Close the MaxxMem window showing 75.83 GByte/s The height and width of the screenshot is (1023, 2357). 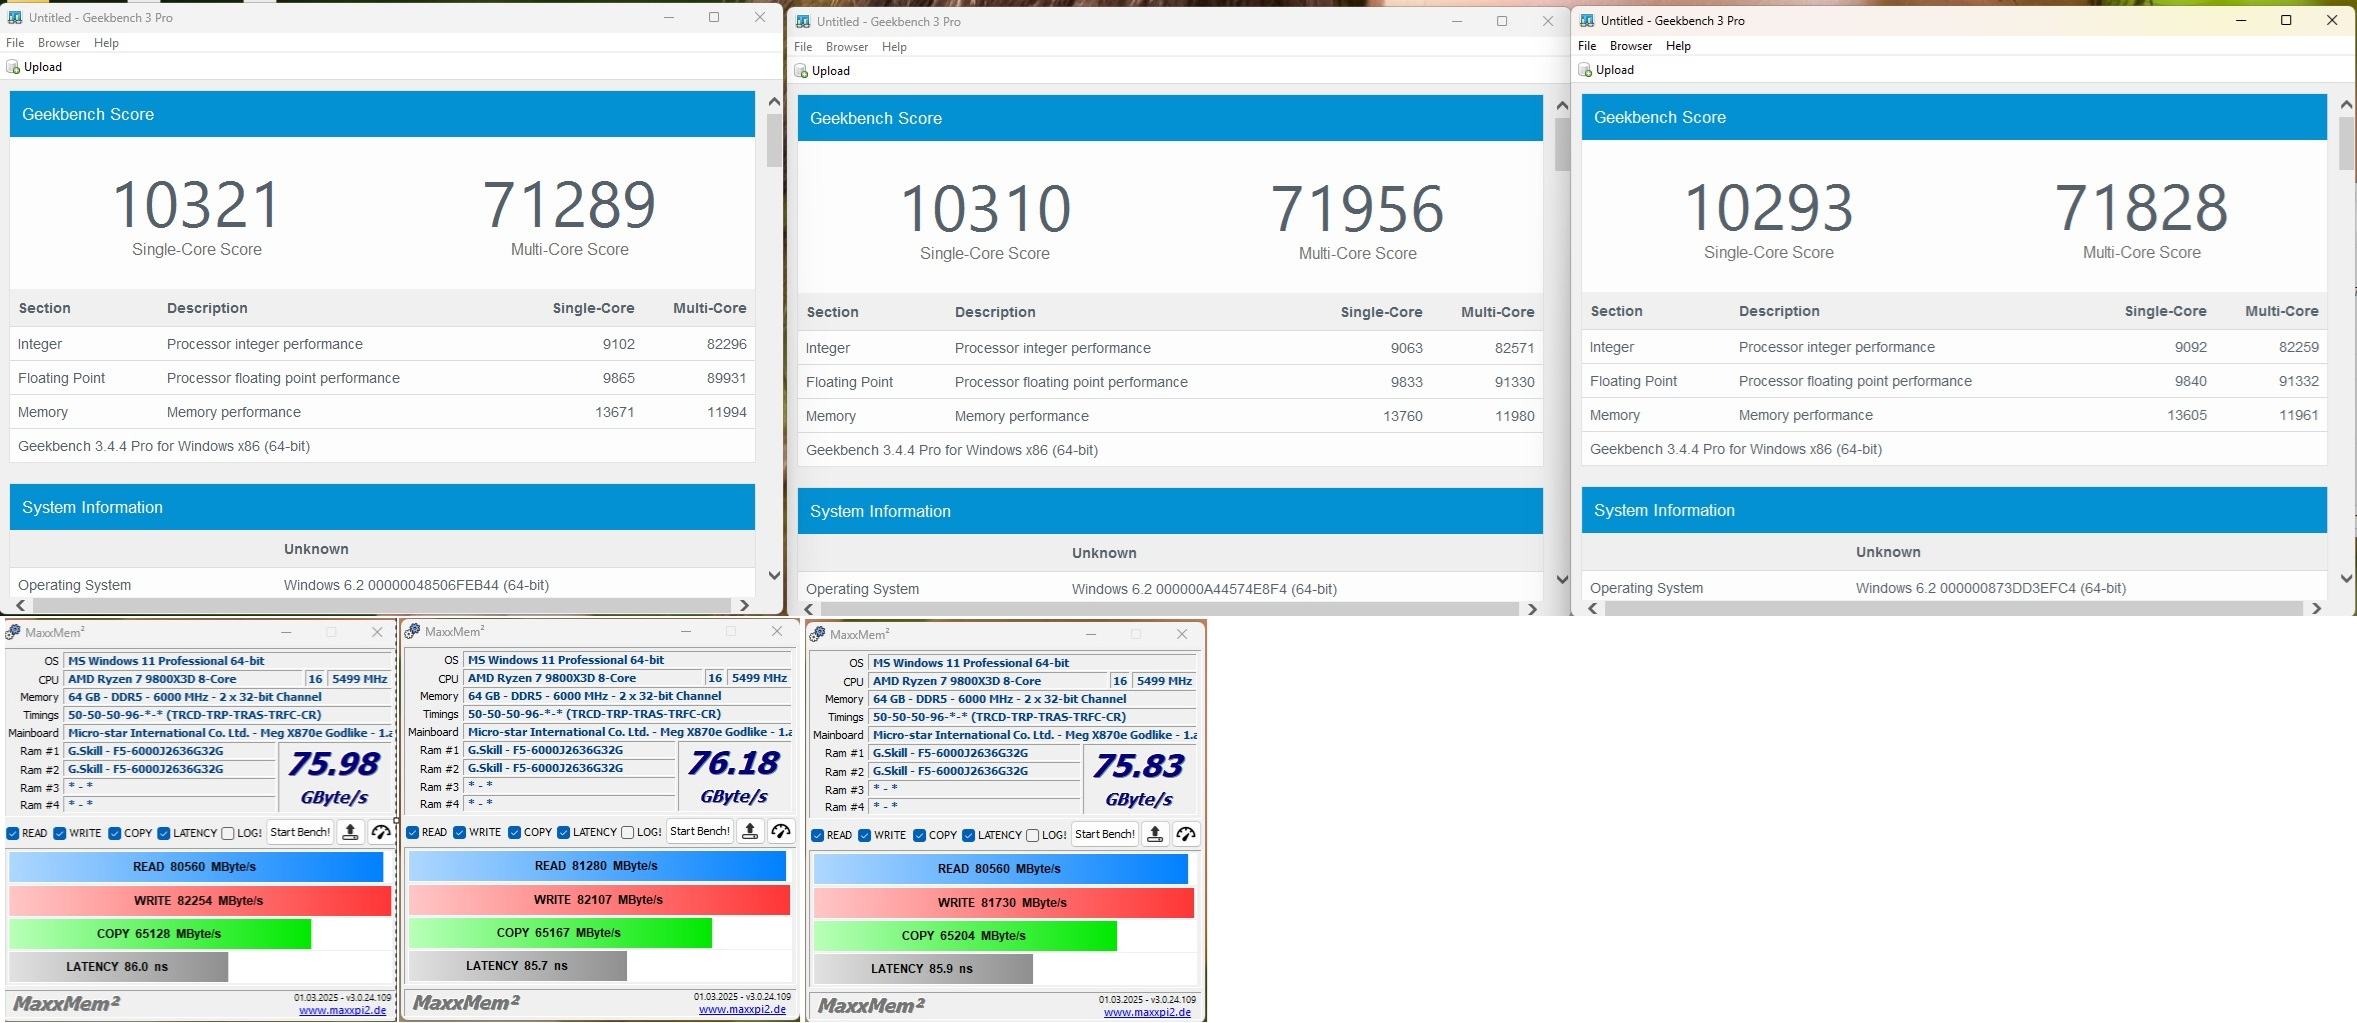(x=1182, y=634)
